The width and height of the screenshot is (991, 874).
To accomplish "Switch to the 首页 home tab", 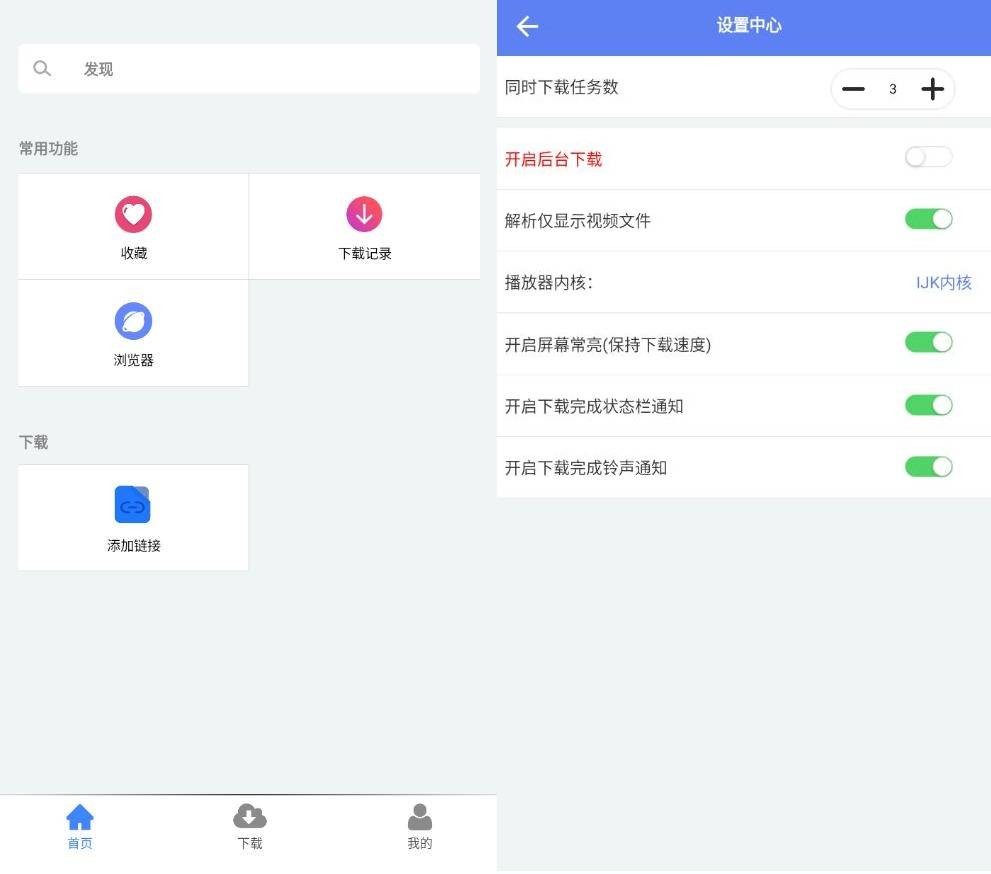I will 80,827.
